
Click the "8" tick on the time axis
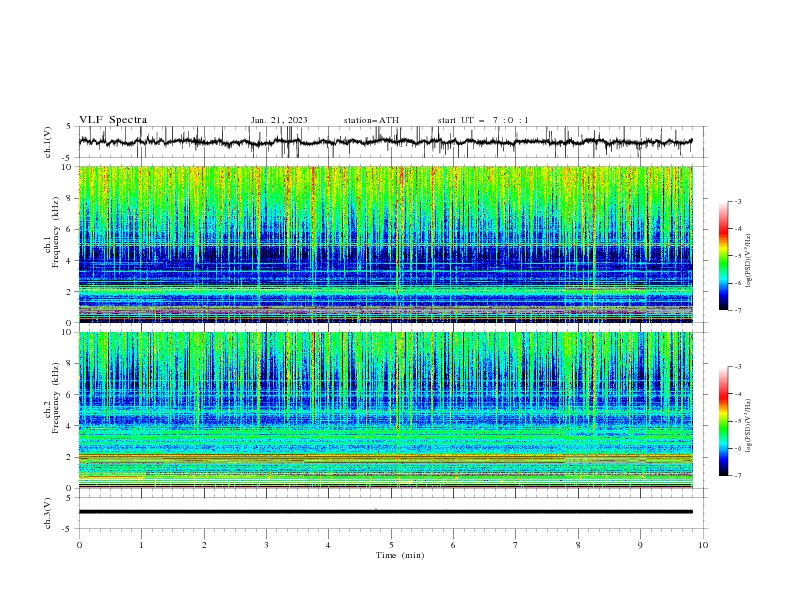click(x=578, y=545)
